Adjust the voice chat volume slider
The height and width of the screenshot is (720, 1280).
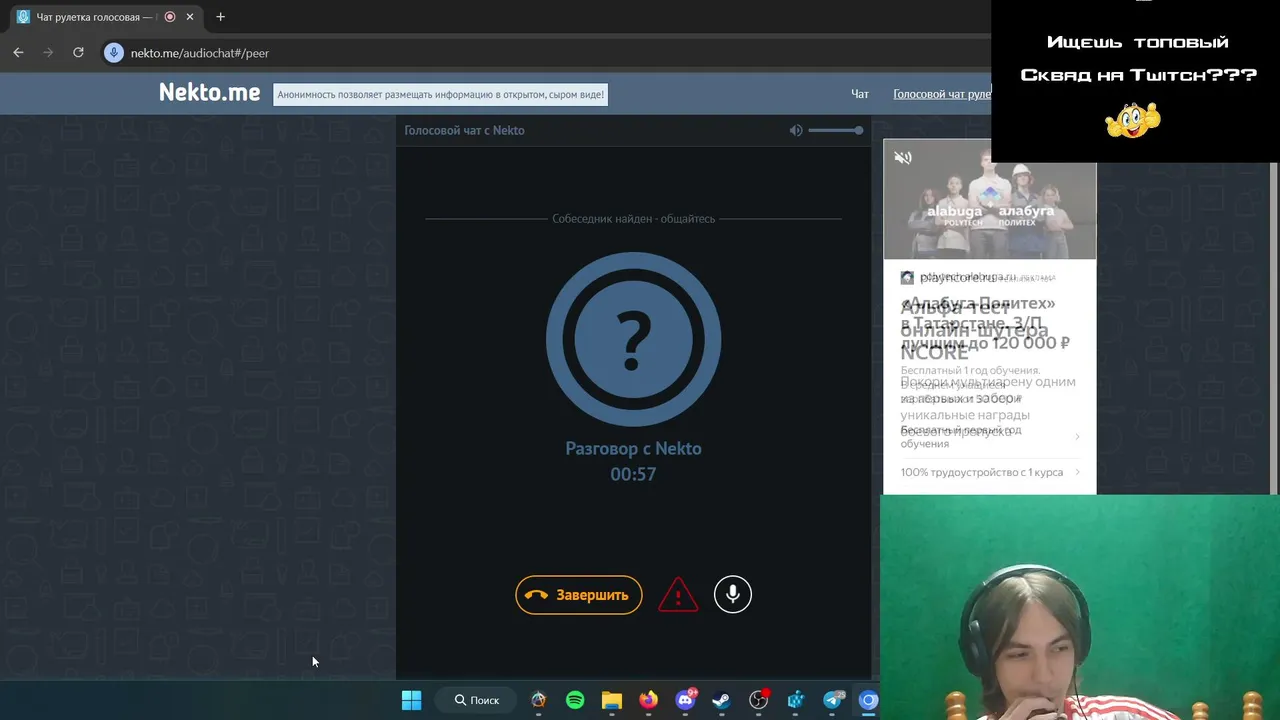tap(836, 130)
